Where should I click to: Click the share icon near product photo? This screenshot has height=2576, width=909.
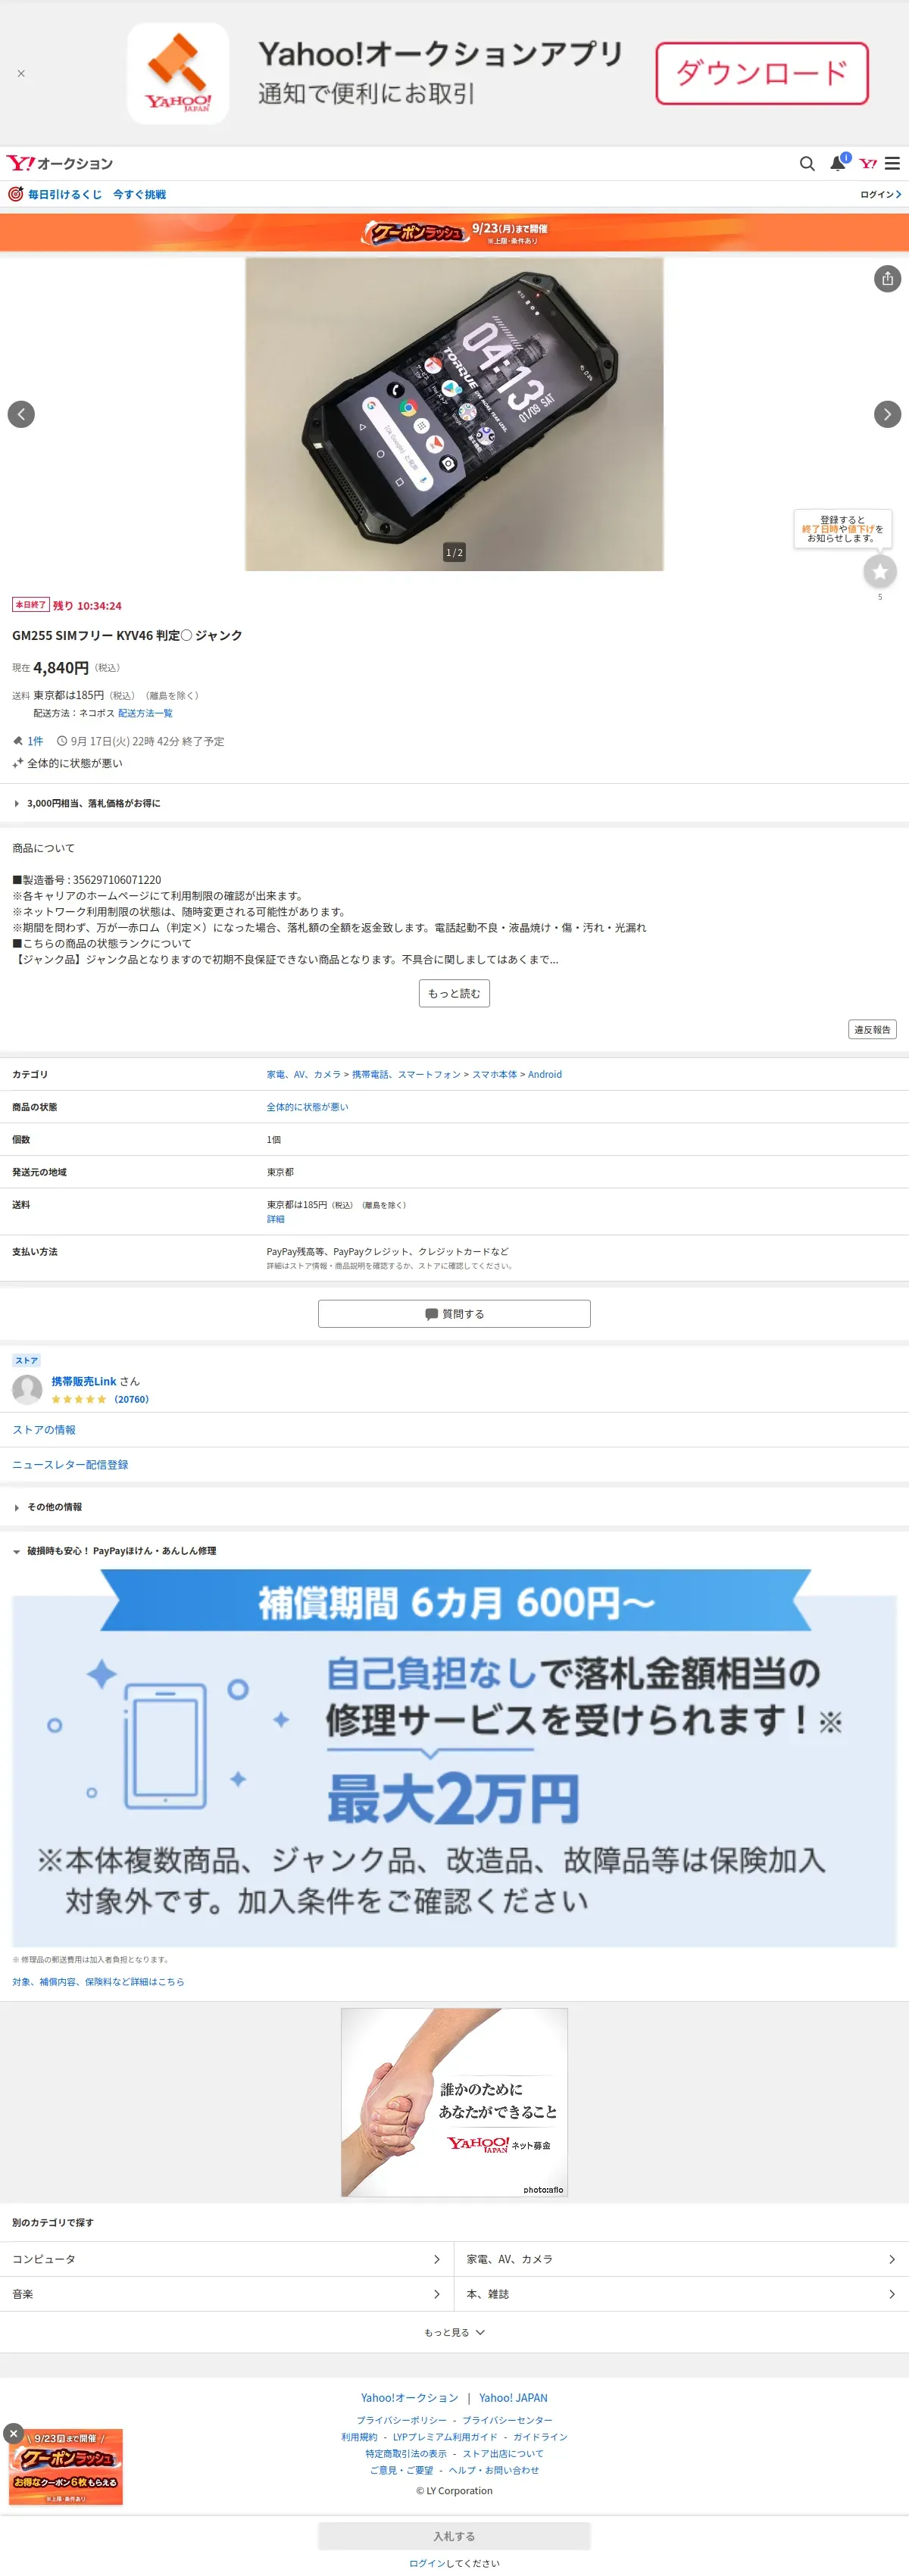pos(887,278)
